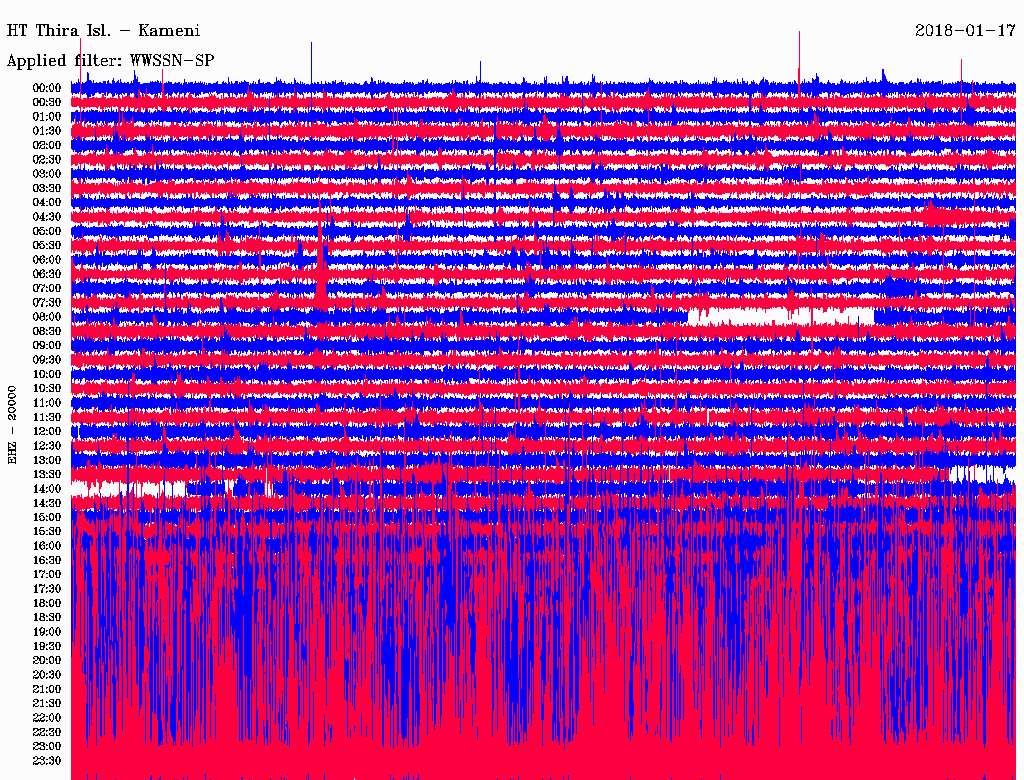
Task: Click the white data gap in 08:00 trace
Action: pos(780,316)
